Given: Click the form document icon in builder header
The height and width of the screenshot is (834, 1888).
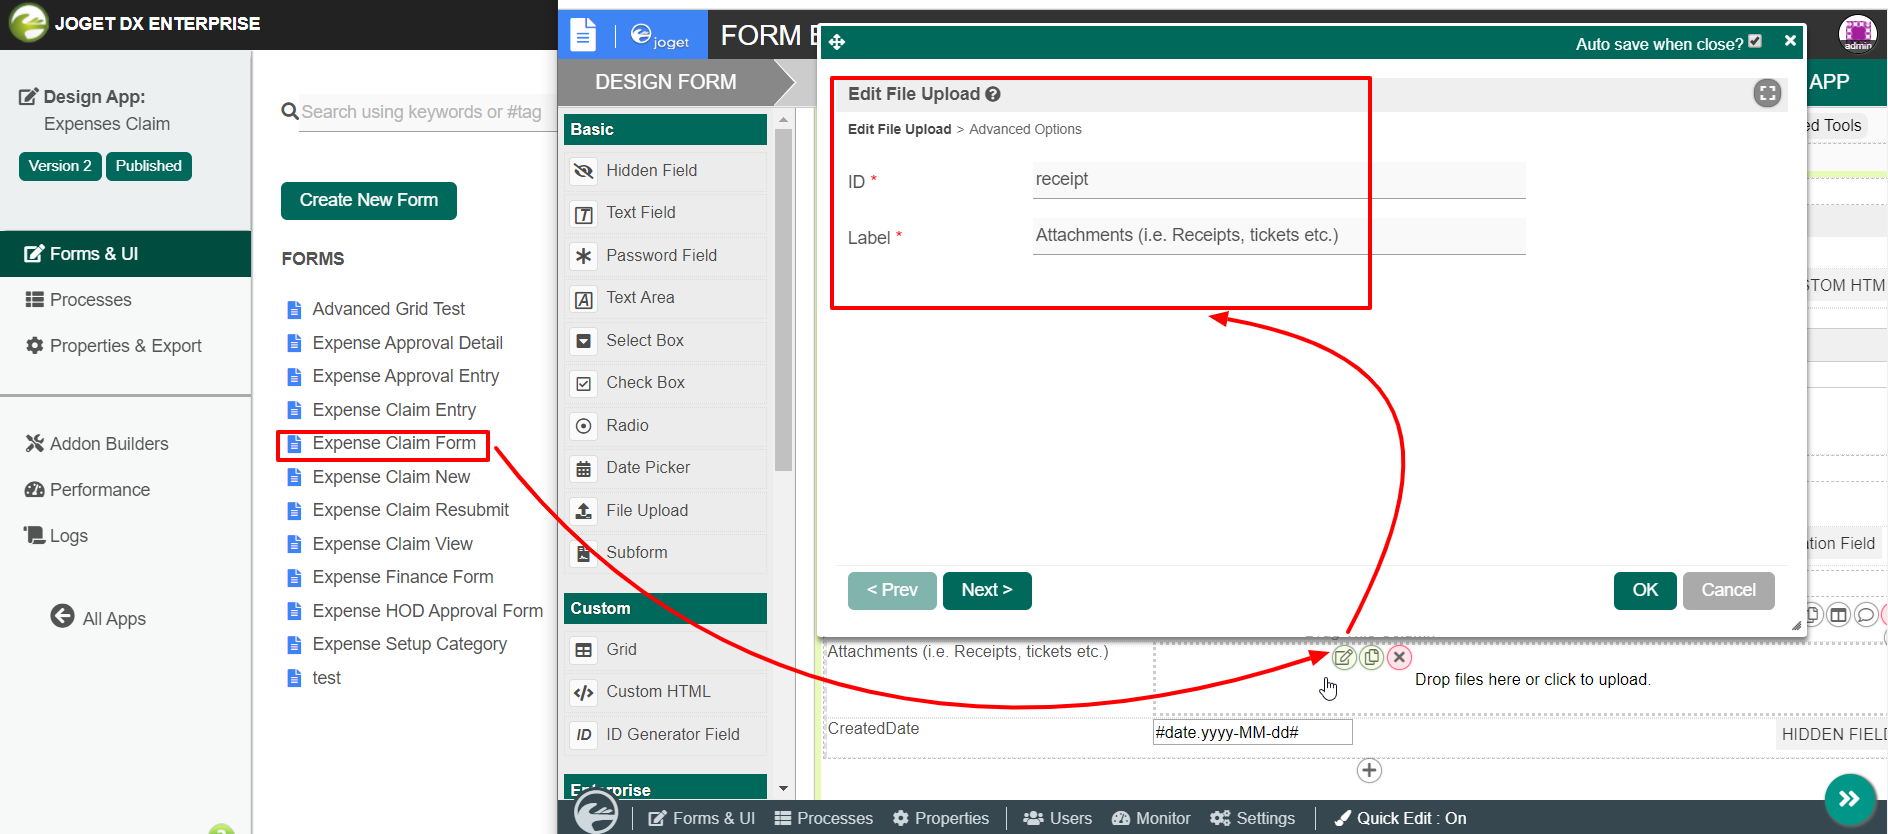Looking at the screenshot, I should (583, 34).
